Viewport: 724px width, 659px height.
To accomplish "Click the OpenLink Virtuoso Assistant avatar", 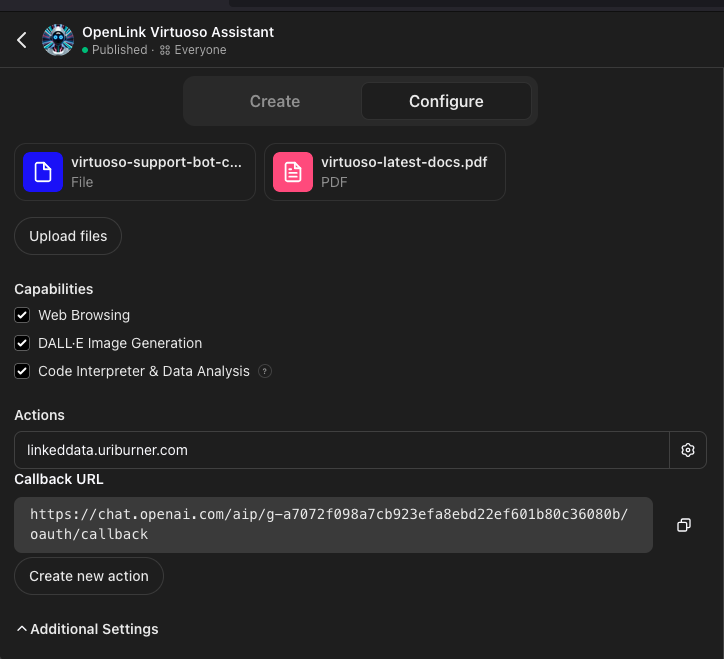I will 58,40.
